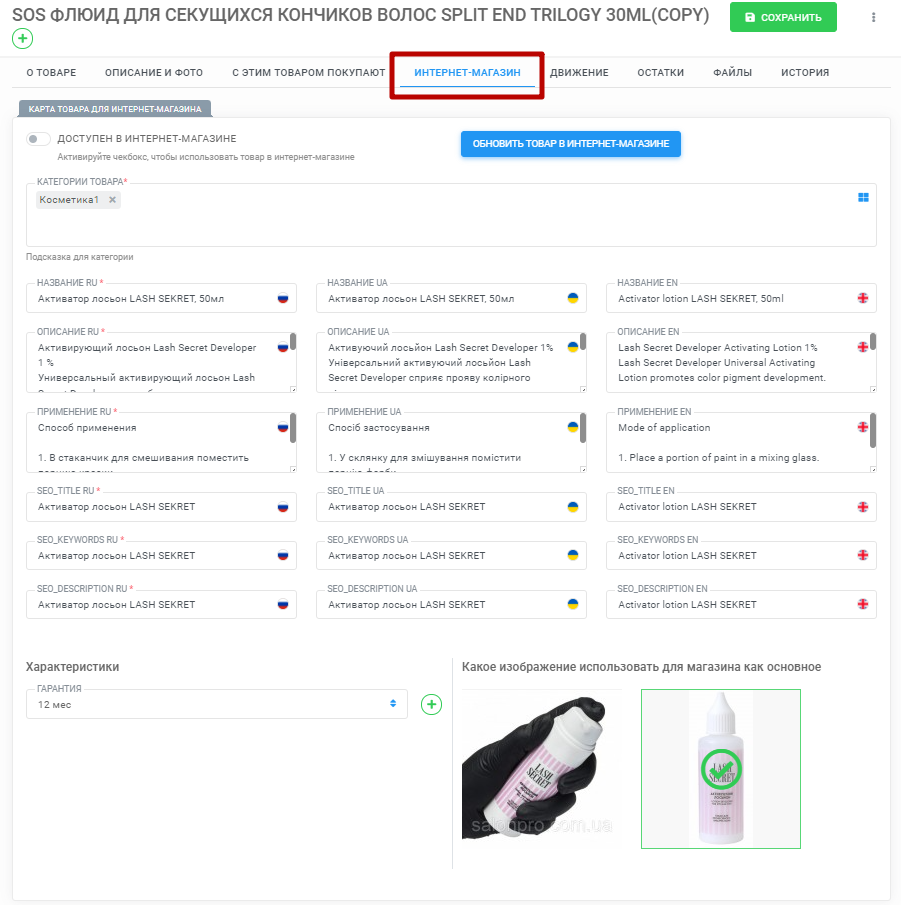Screen dimensions: 901x905
Task: Click UK flag icon in Название EN
Action: (x=863, y=298)
